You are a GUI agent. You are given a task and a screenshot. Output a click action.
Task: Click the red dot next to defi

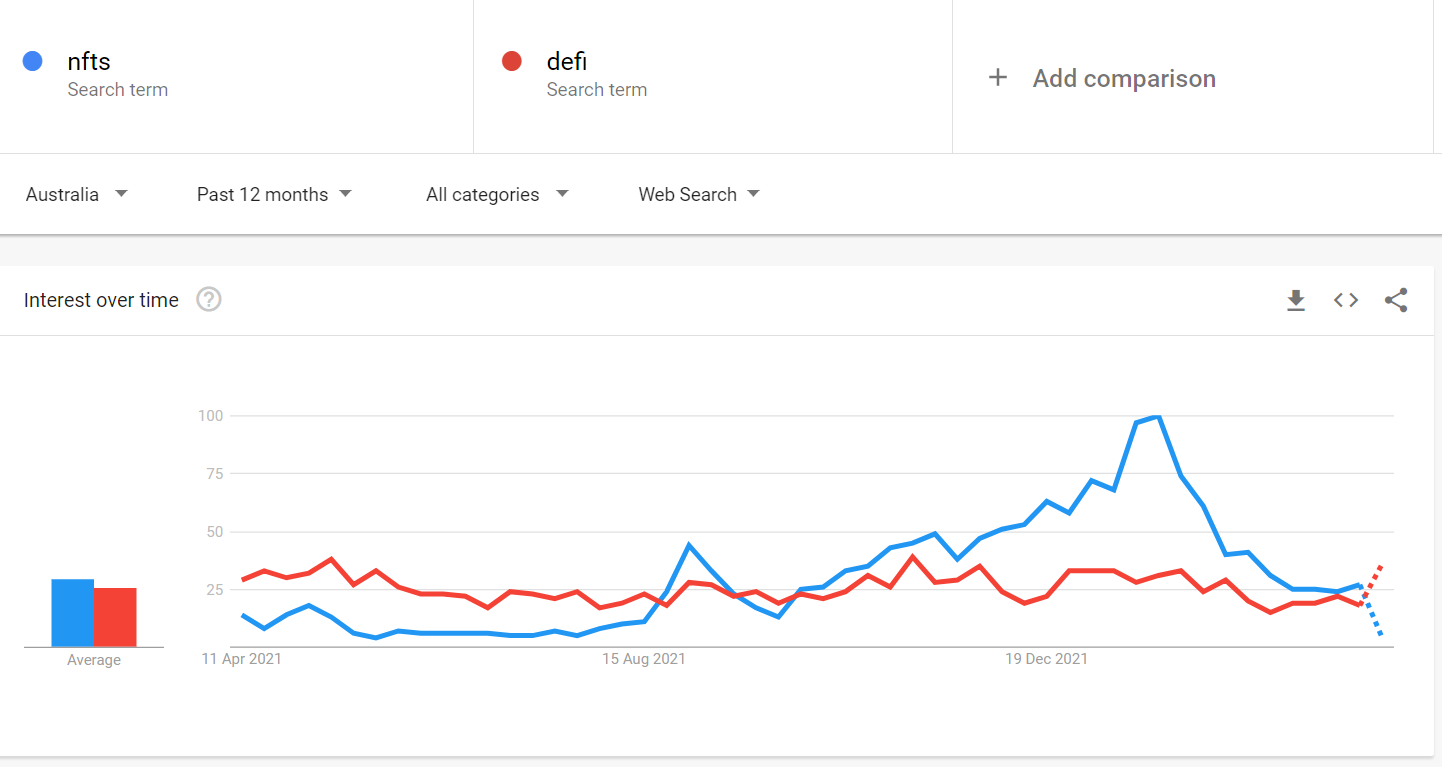[512, 62]
